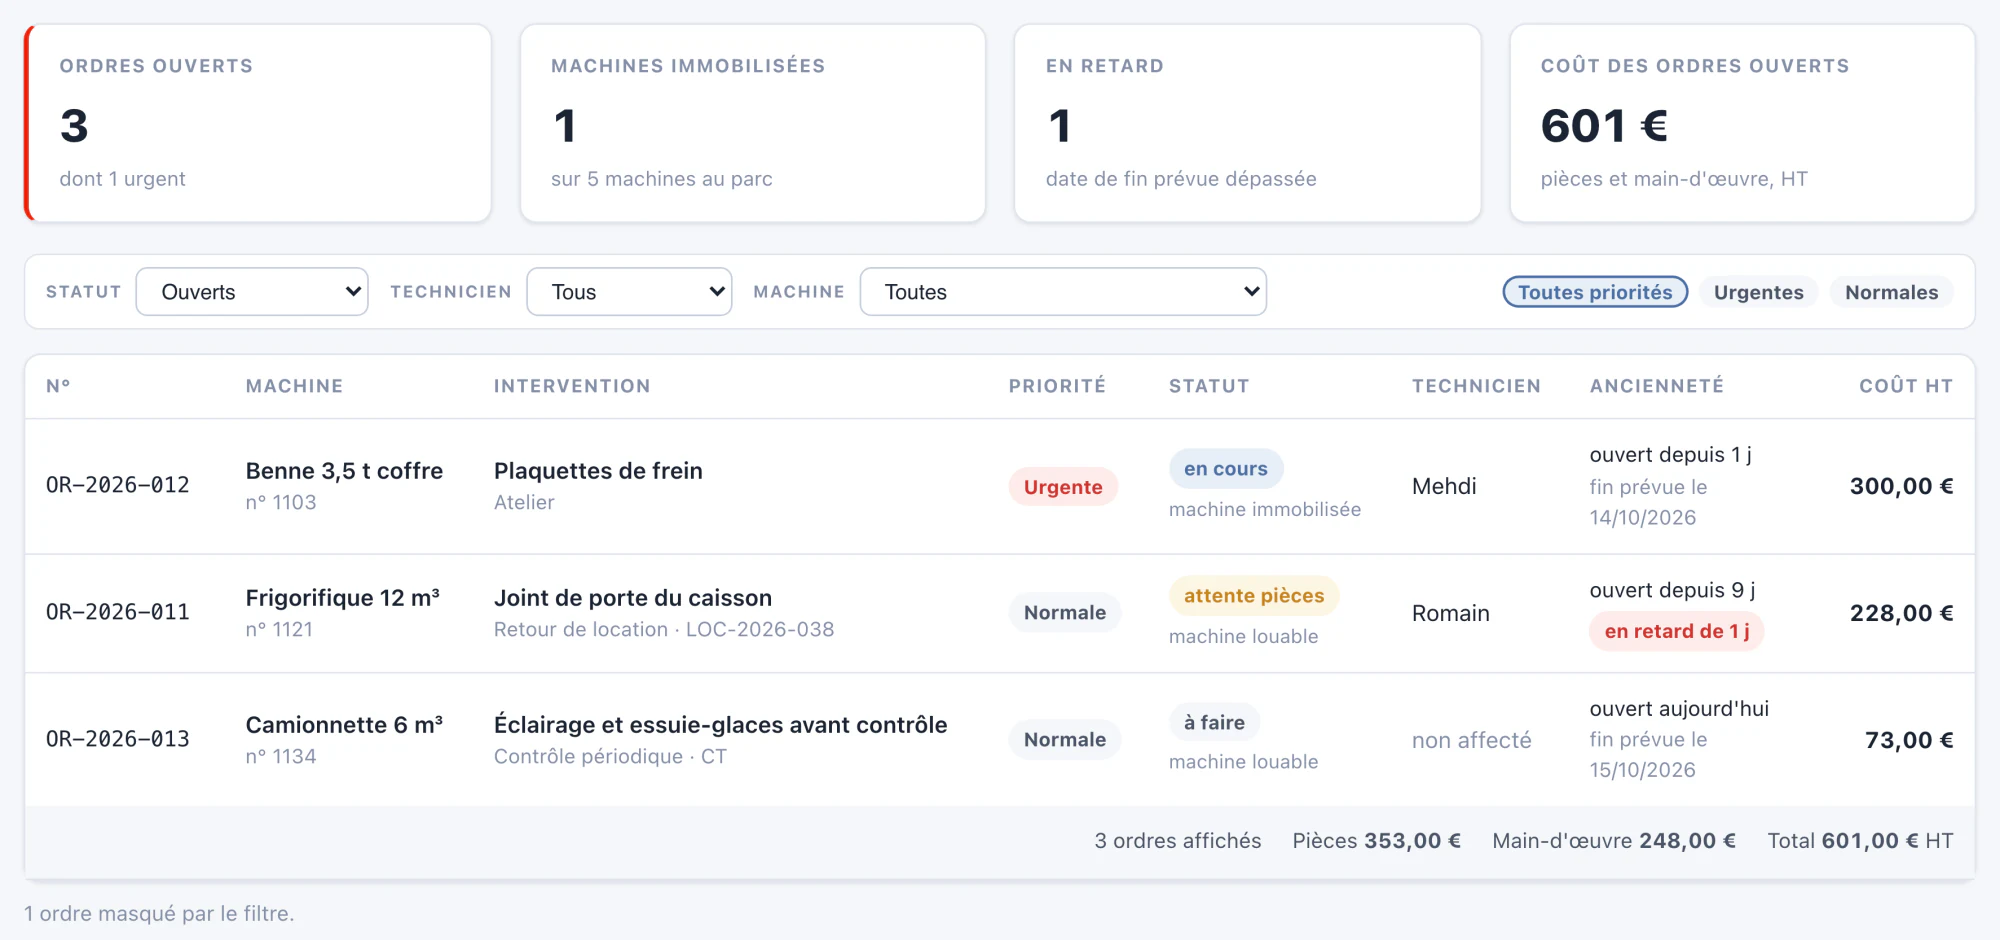The height and width of the screenshot is (940, 2000).
Task: Click technician Mehdi
Action: 1444,486
